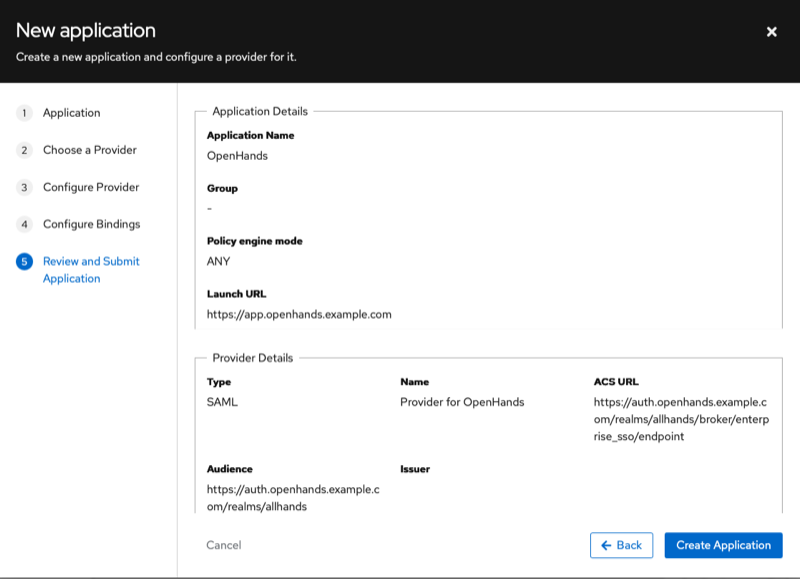Click the Group field label

pos(222,188)
